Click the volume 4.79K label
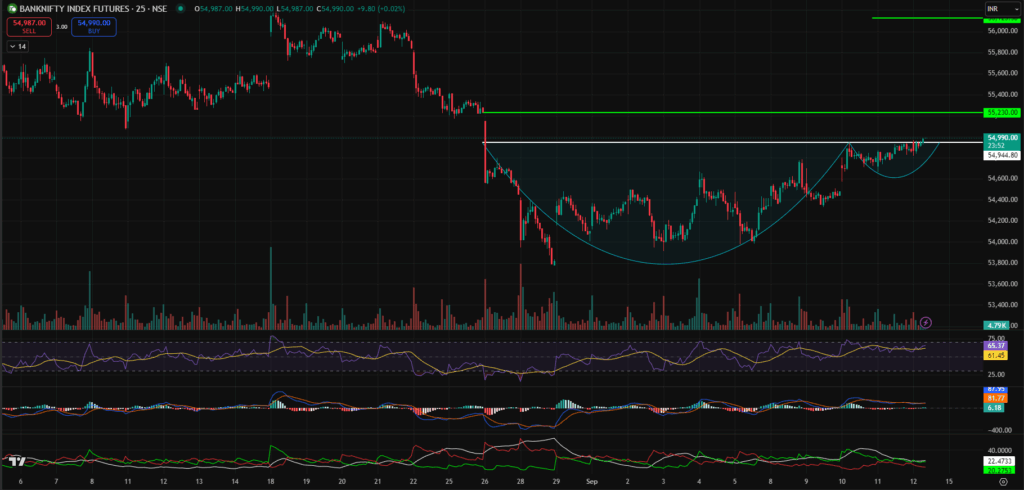Viewport: 1024px width, 490px height. tap(996, 325)
